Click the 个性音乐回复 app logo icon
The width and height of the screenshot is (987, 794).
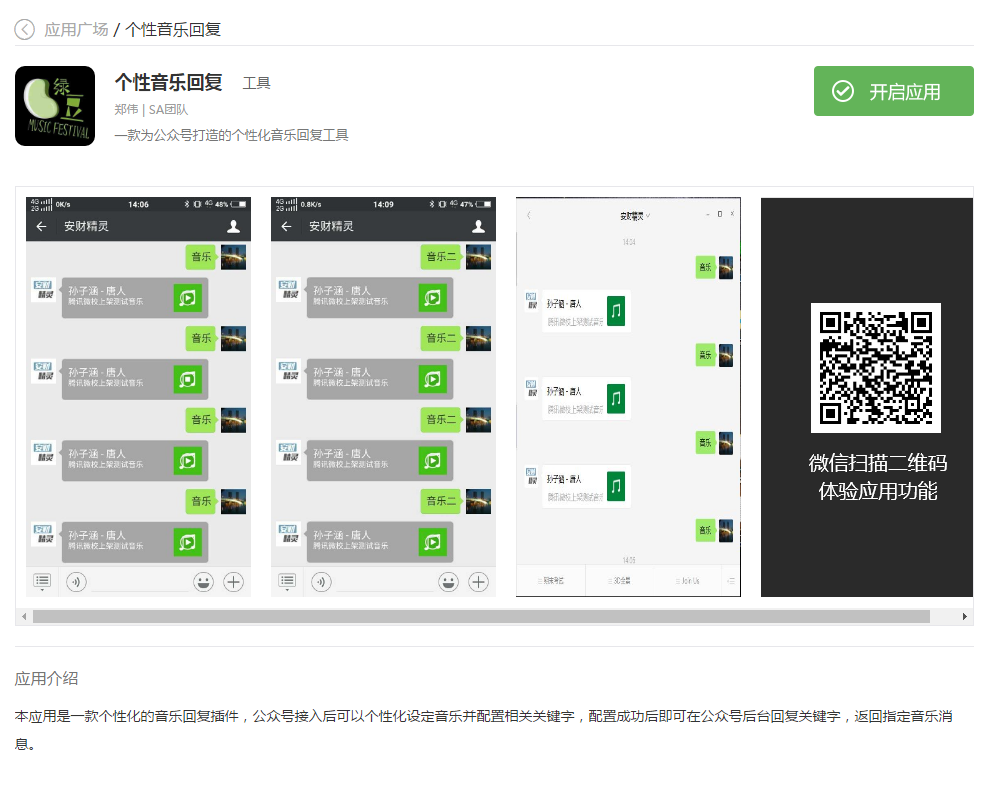pyautogui.click(x=55, y=106)
